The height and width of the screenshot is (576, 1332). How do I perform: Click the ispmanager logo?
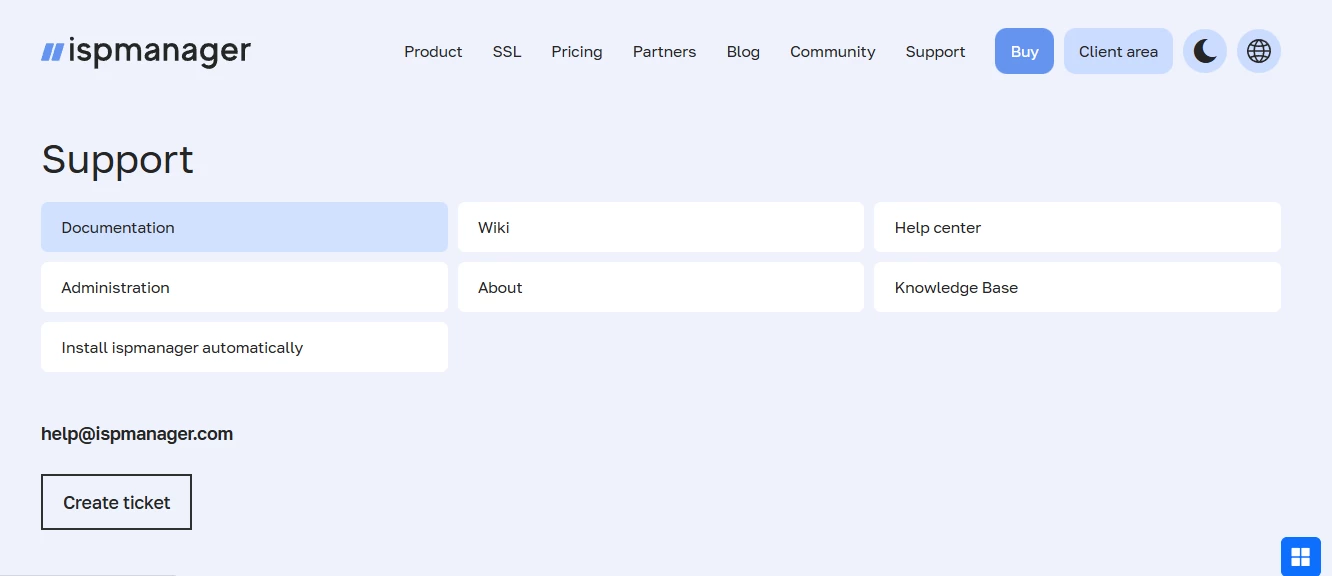click(x=146, y=50)
